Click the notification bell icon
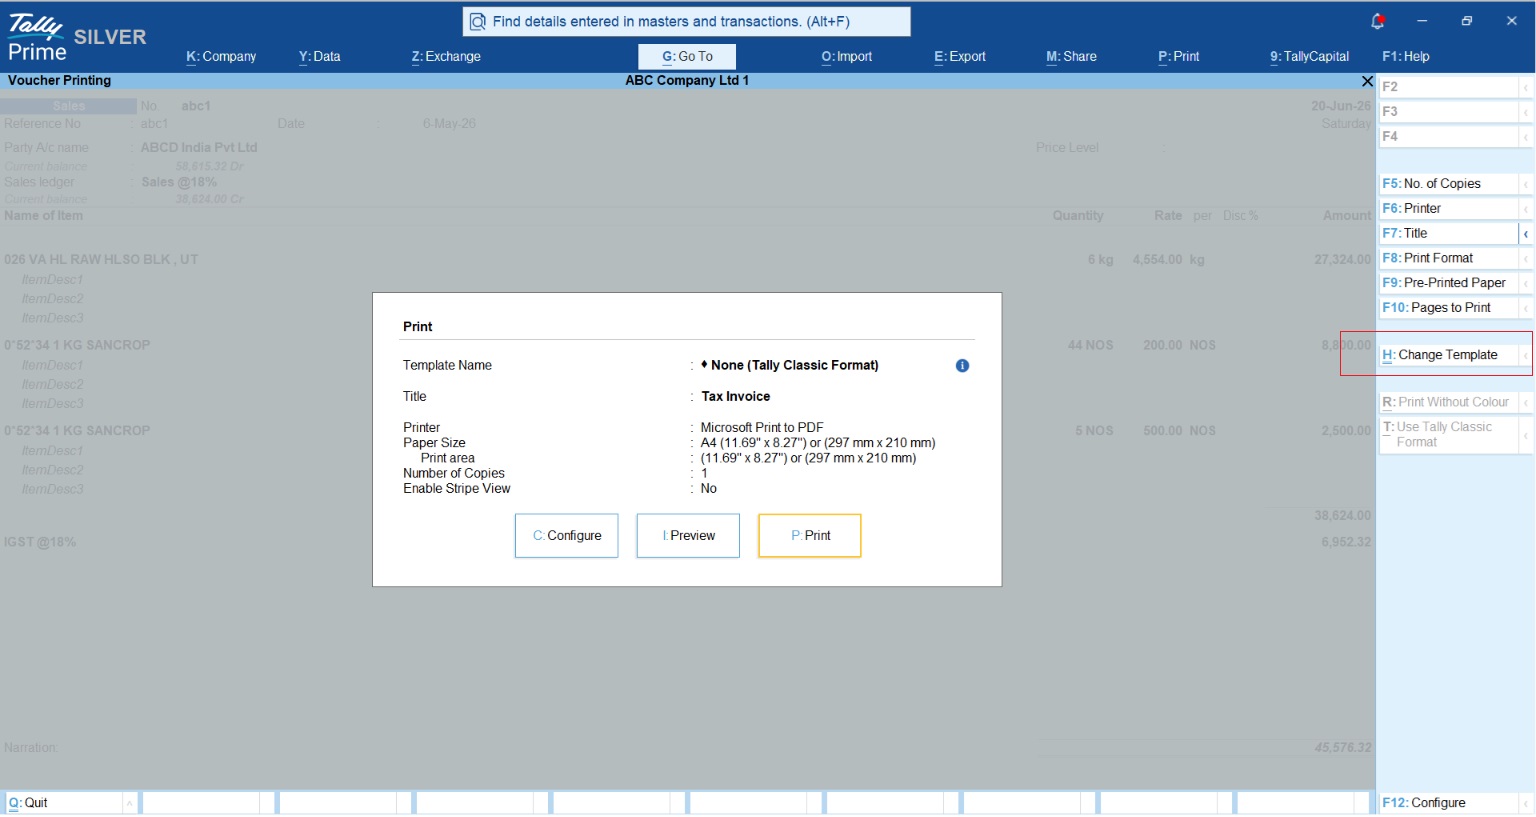The height and width of the screenshot is (817, 1536). 1377,21
